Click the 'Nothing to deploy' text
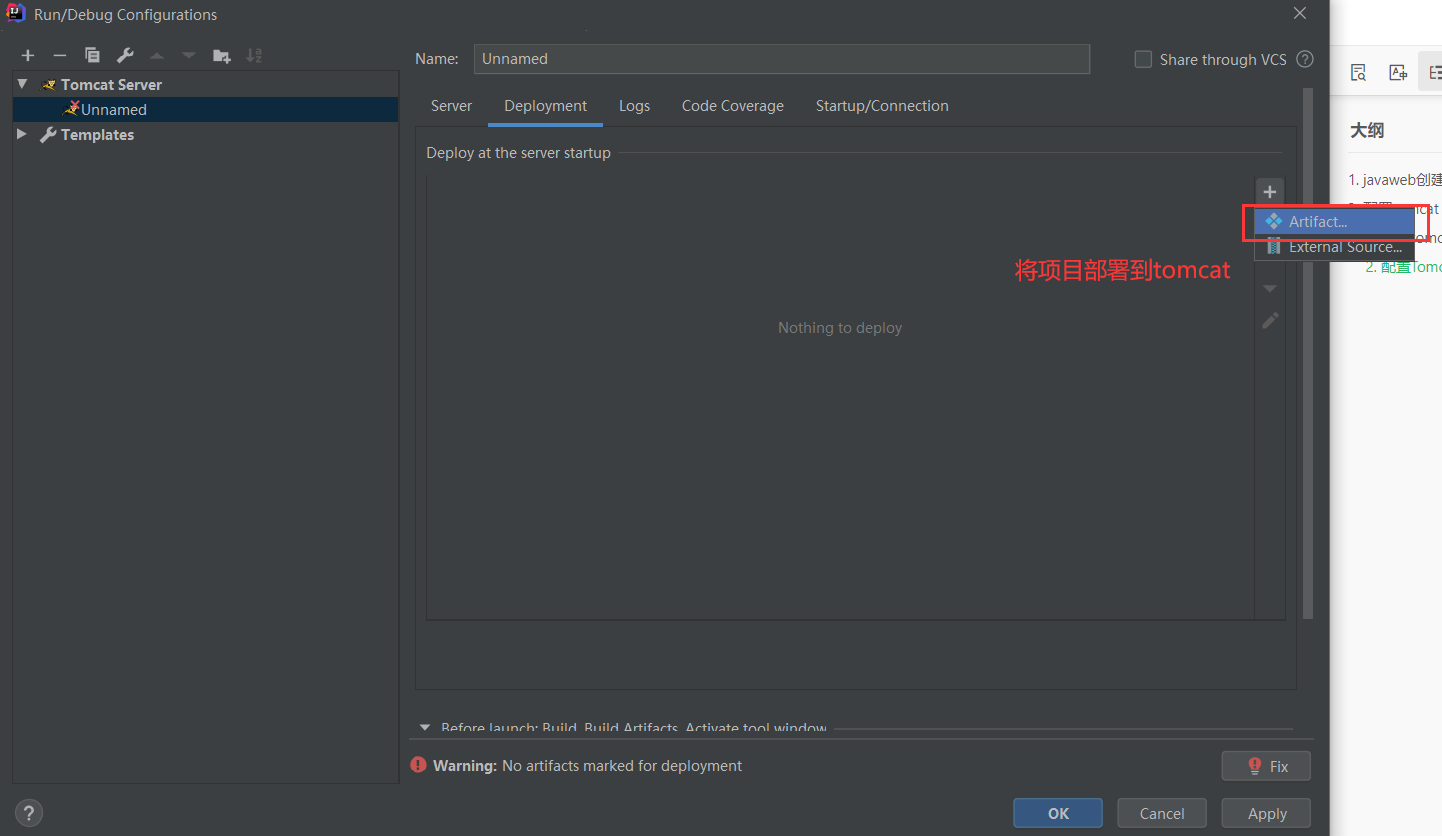This screenshot has height=836, width=1442. pos(840,327)
